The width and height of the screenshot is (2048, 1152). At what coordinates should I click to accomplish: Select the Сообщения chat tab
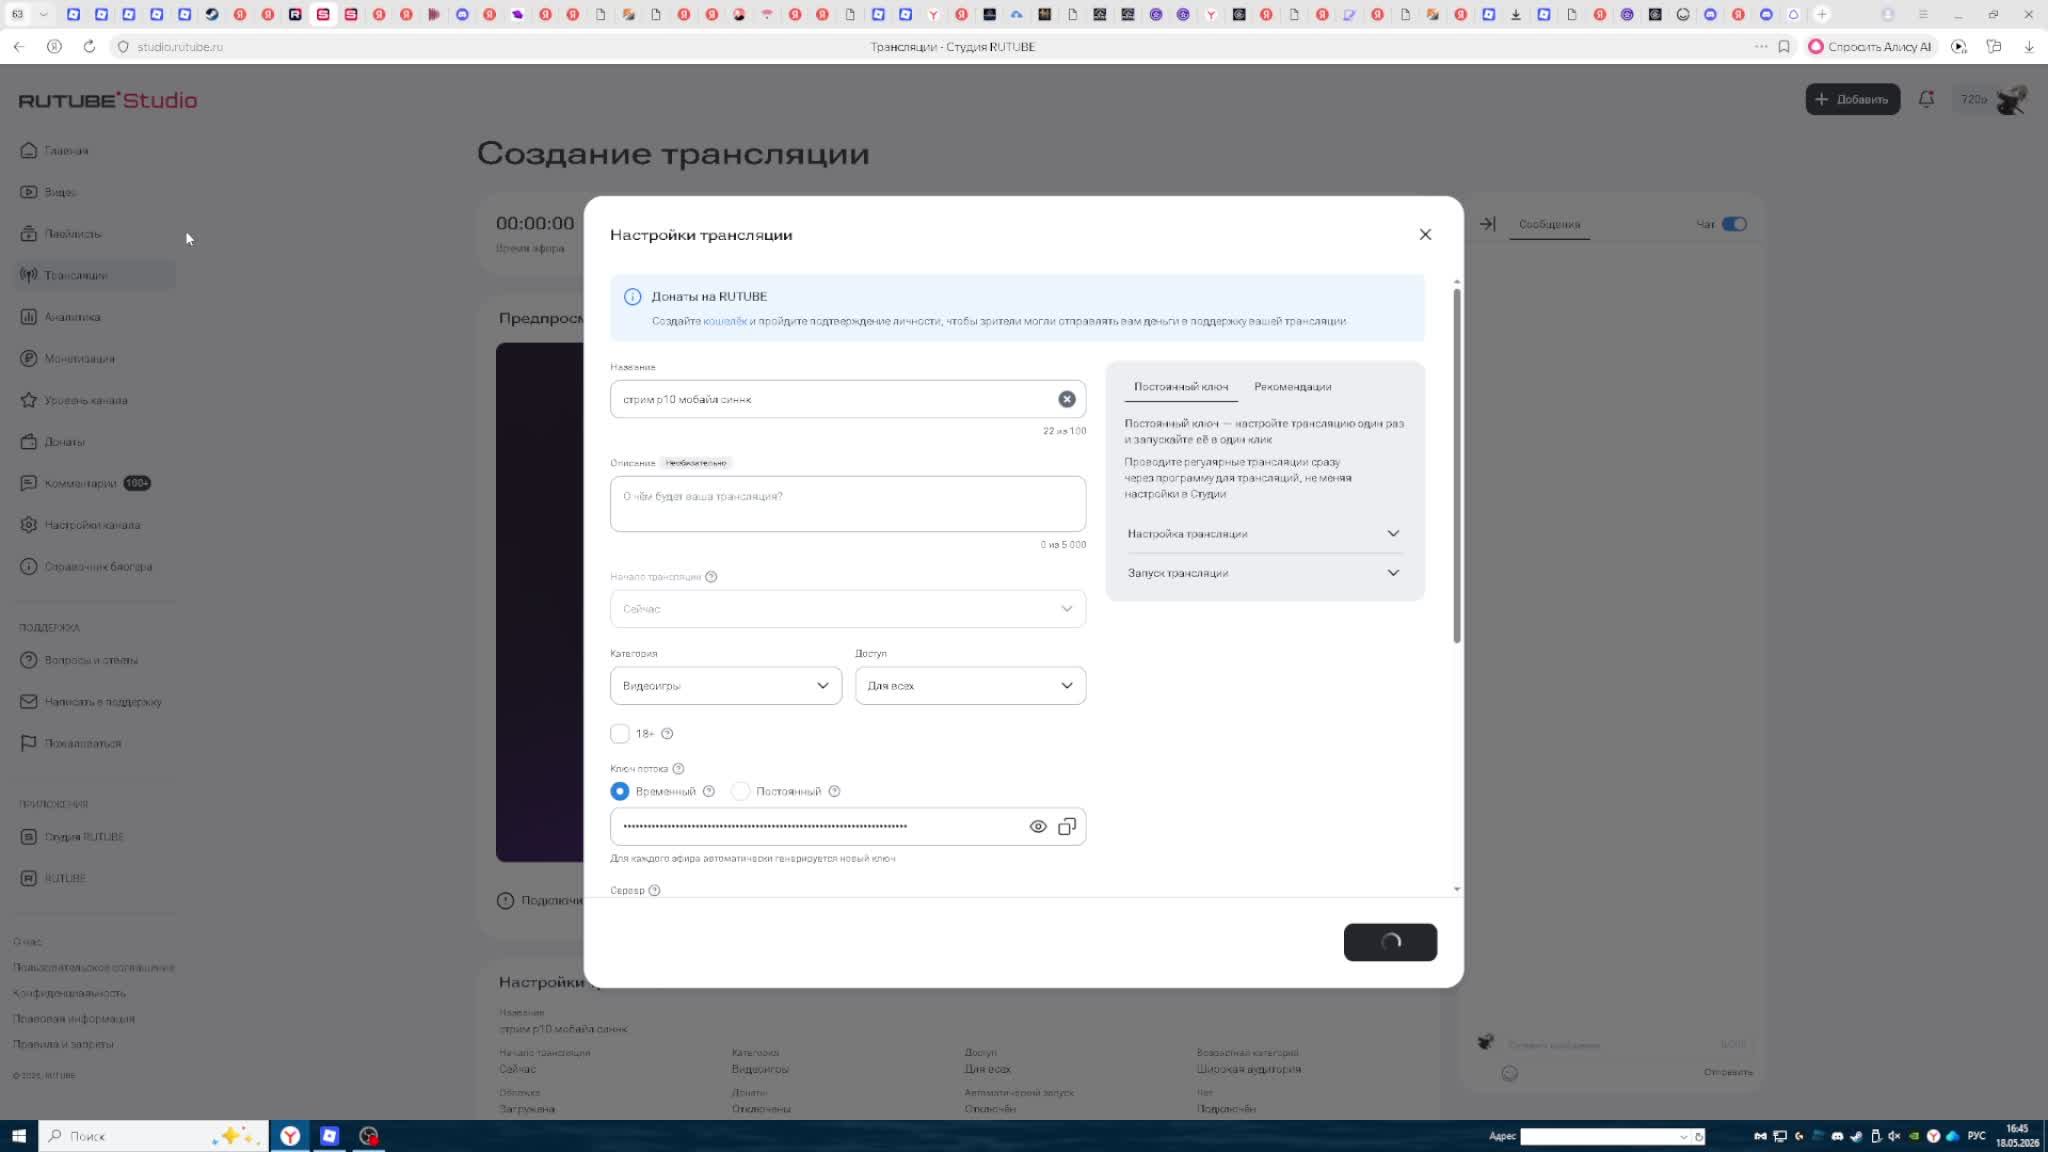point(1549,224)
